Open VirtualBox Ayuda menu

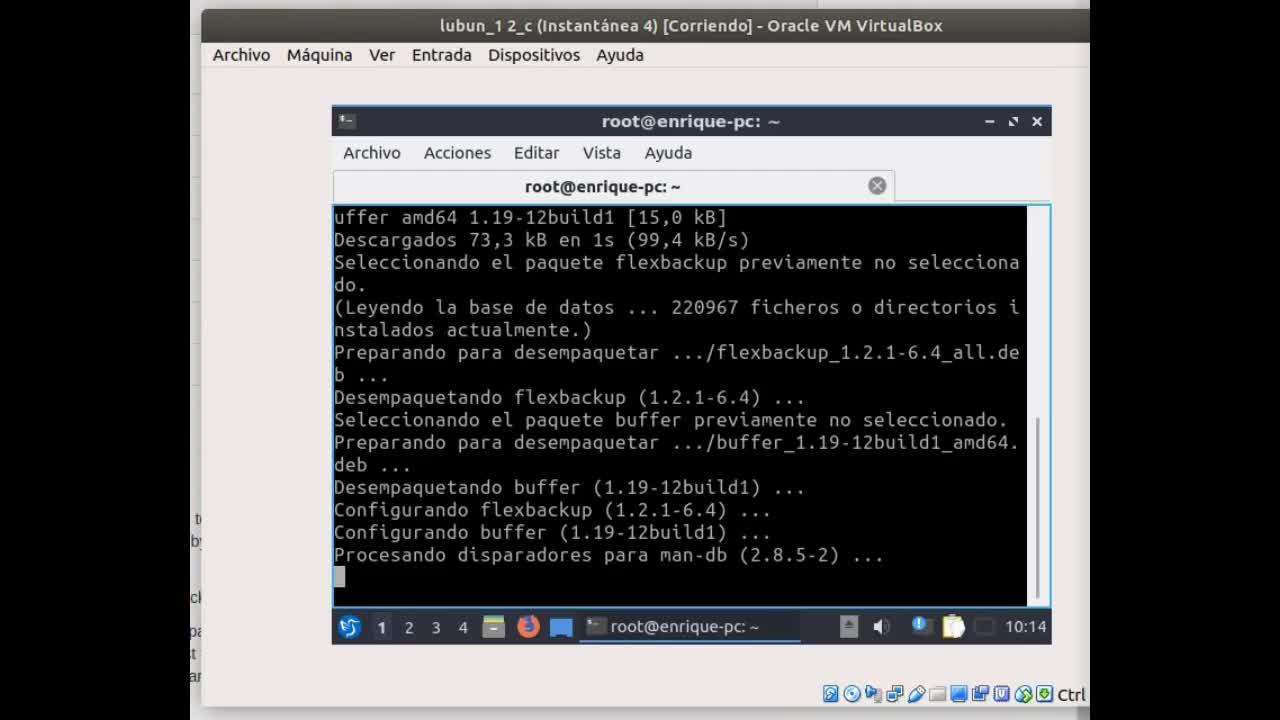tap(620, 55)
